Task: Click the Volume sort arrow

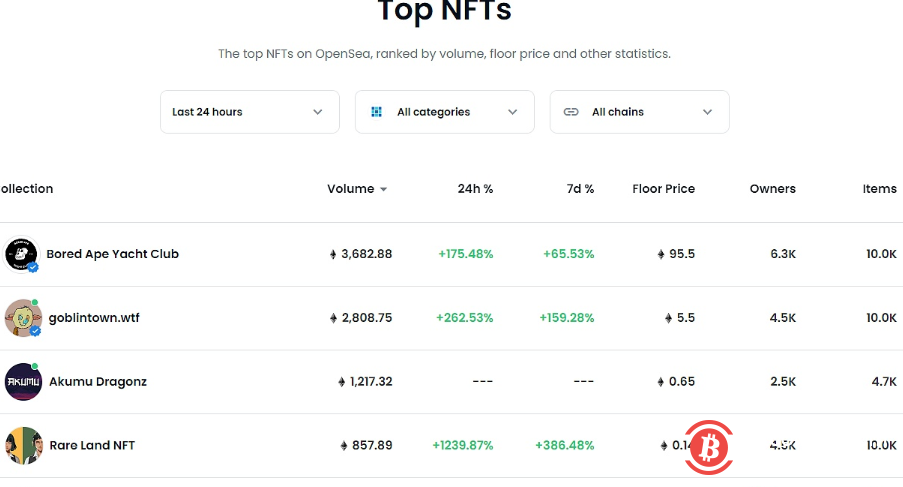Action: pos(384,189)
